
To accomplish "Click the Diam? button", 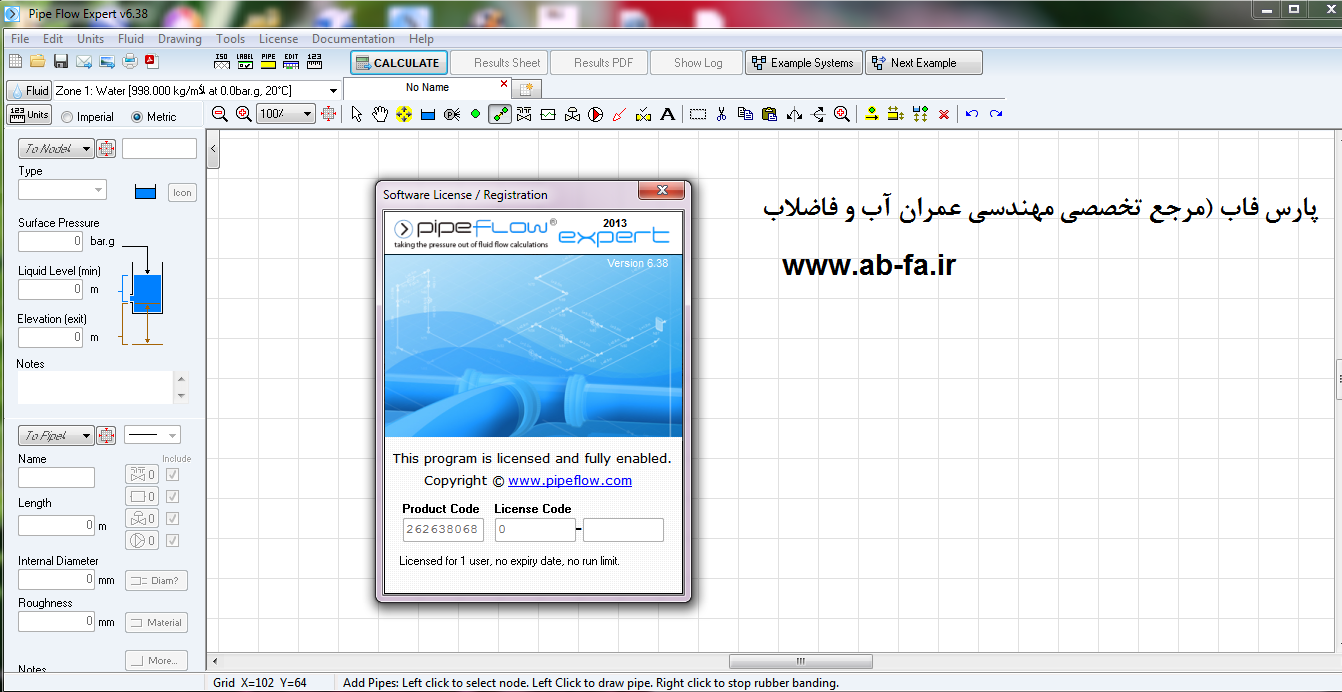I will [x=156, y=580].
